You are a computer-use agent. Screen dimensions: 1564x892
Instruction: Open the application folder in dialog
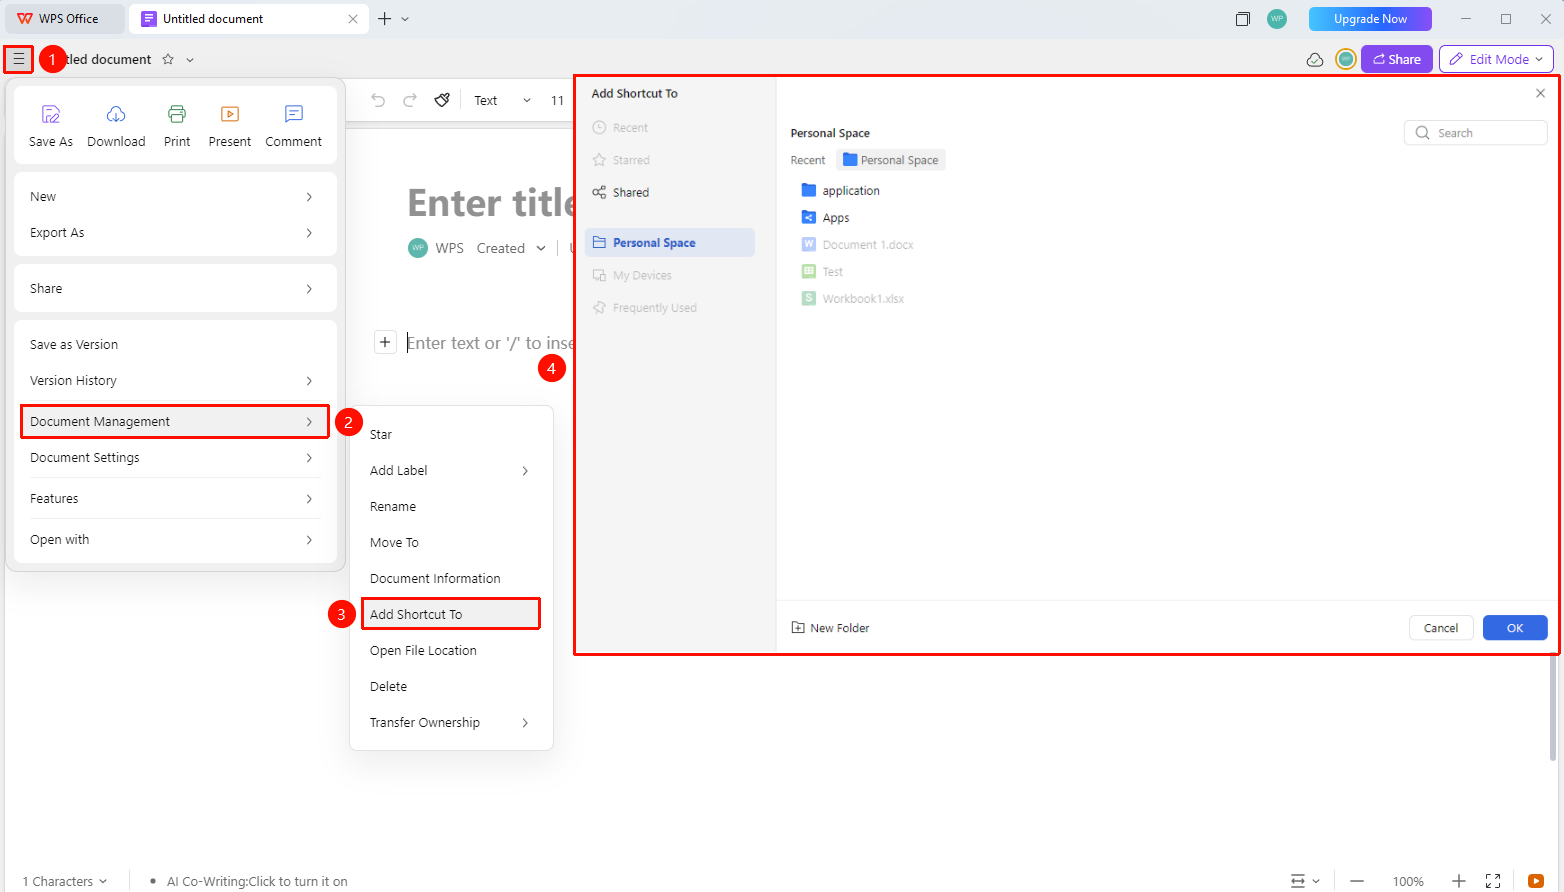841,190
